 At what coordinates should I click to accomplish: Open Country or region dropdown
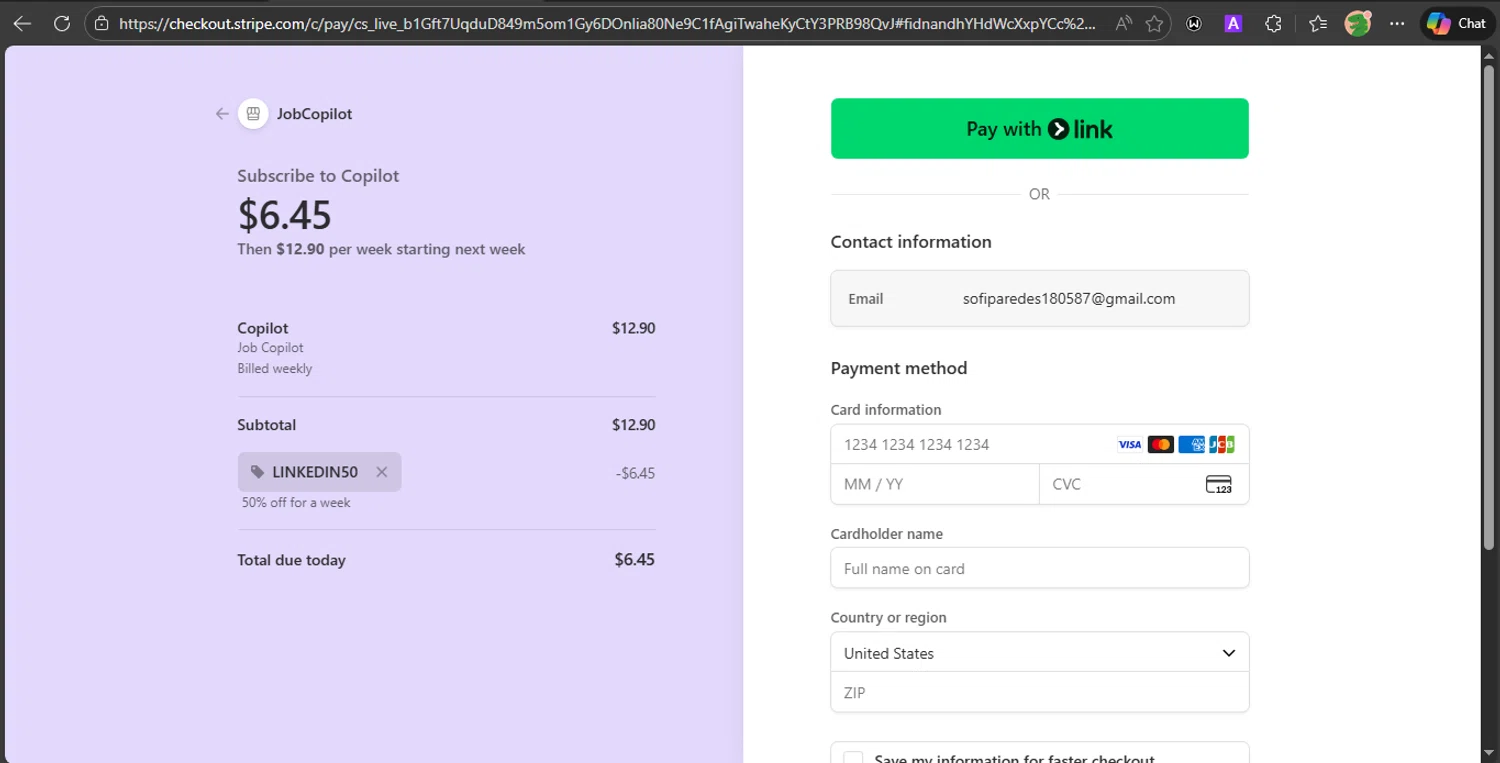[x=1040, y=653]
